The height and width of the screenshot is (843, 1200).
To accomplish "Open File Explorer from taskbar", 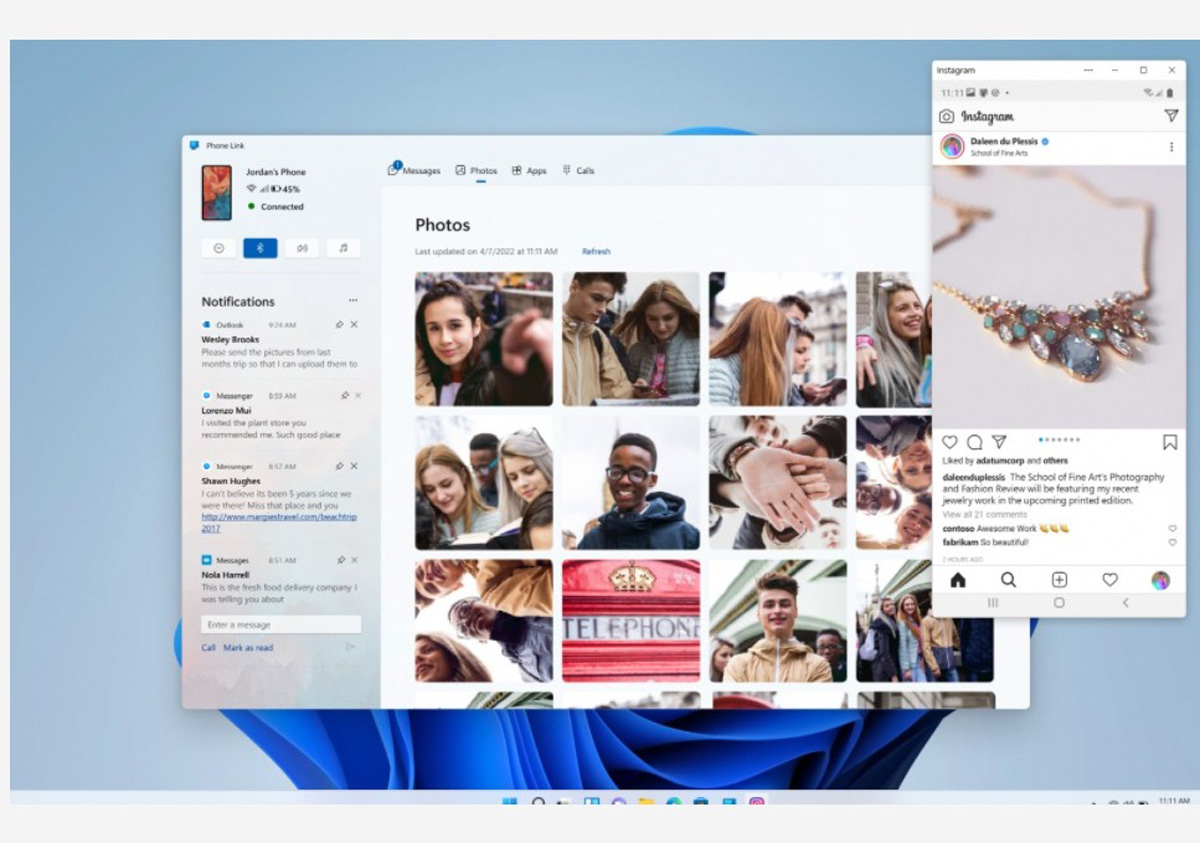I will click(646, 802).
